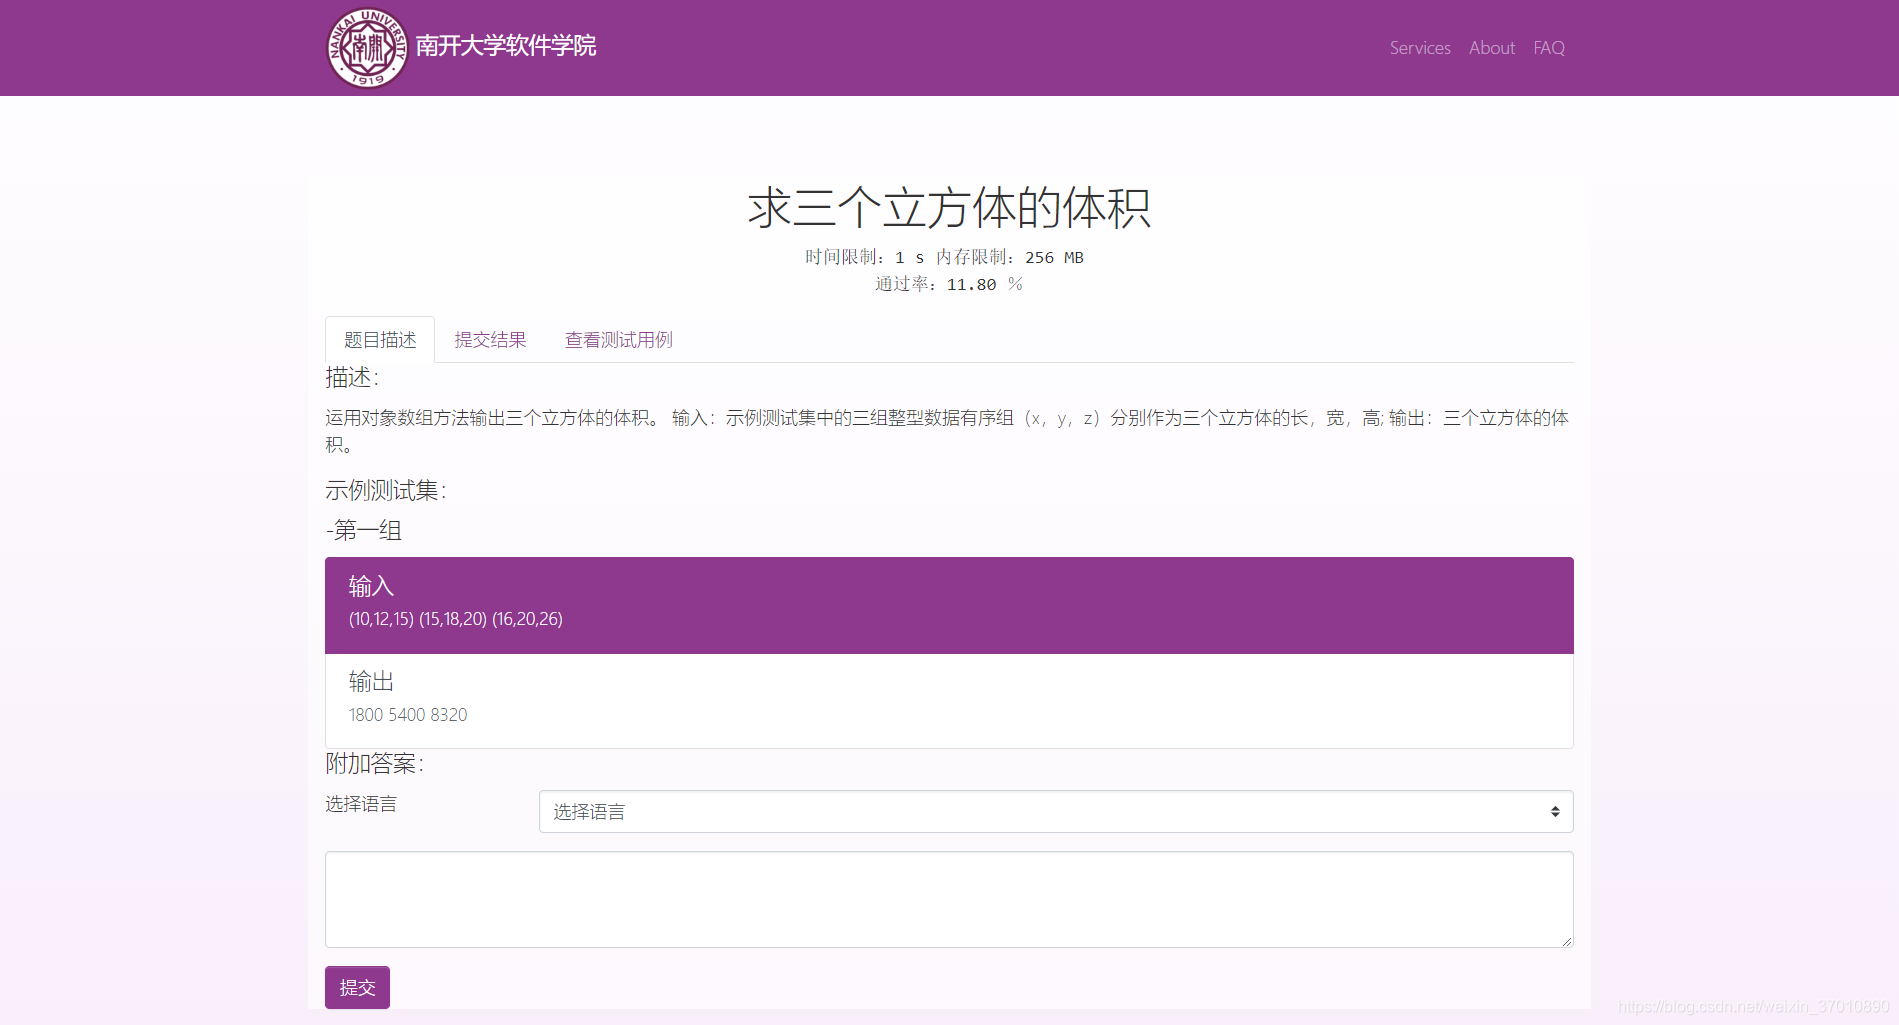The width and height of the screenshot is (1899, 1025).
Task: Click the 示例测试集 heading
Action: point(386,491)
